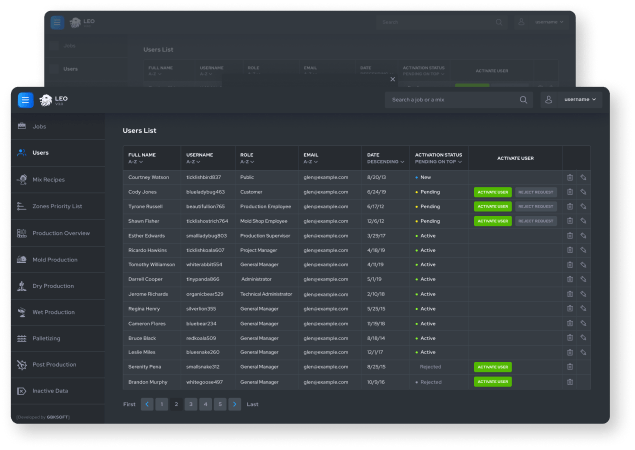The image size is (635, 450).
Task: Click the email of Darrell Cooper
Action: pyautogui.click(x=326, y=279)
